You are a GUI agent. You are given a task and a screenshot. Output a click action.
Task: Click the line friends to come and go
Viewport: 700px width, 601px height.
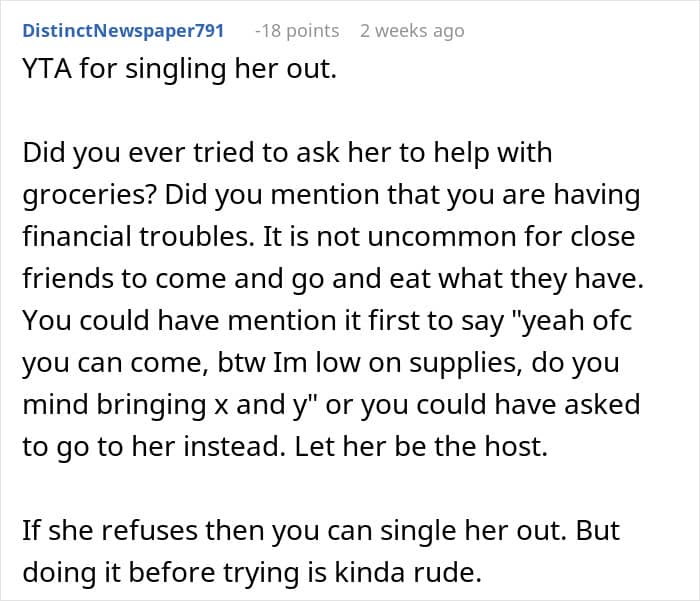333,279
